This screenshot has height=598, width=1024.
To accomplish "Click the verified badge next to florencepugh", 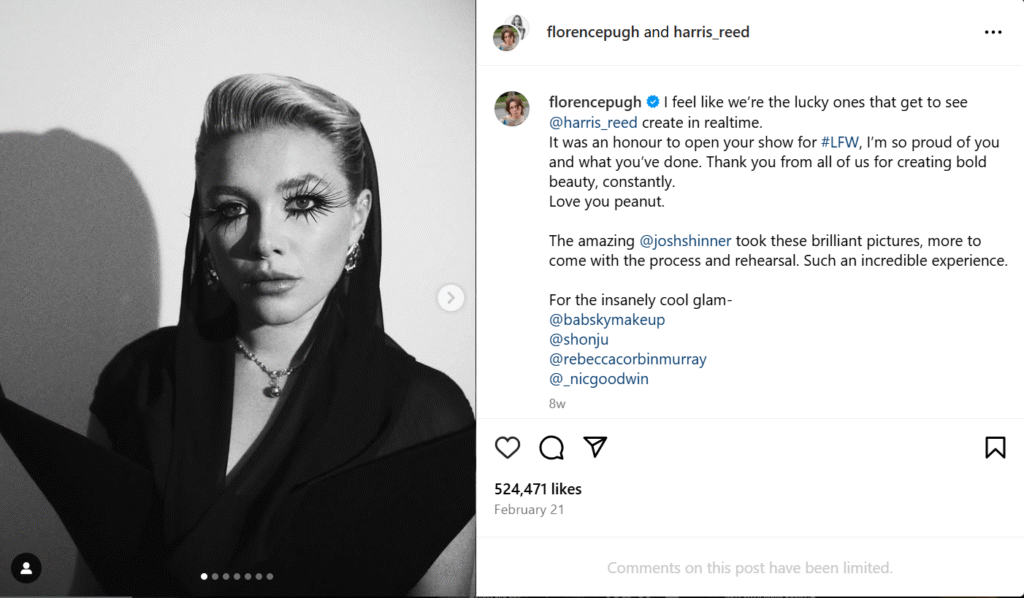I will [x=654, y=101].
